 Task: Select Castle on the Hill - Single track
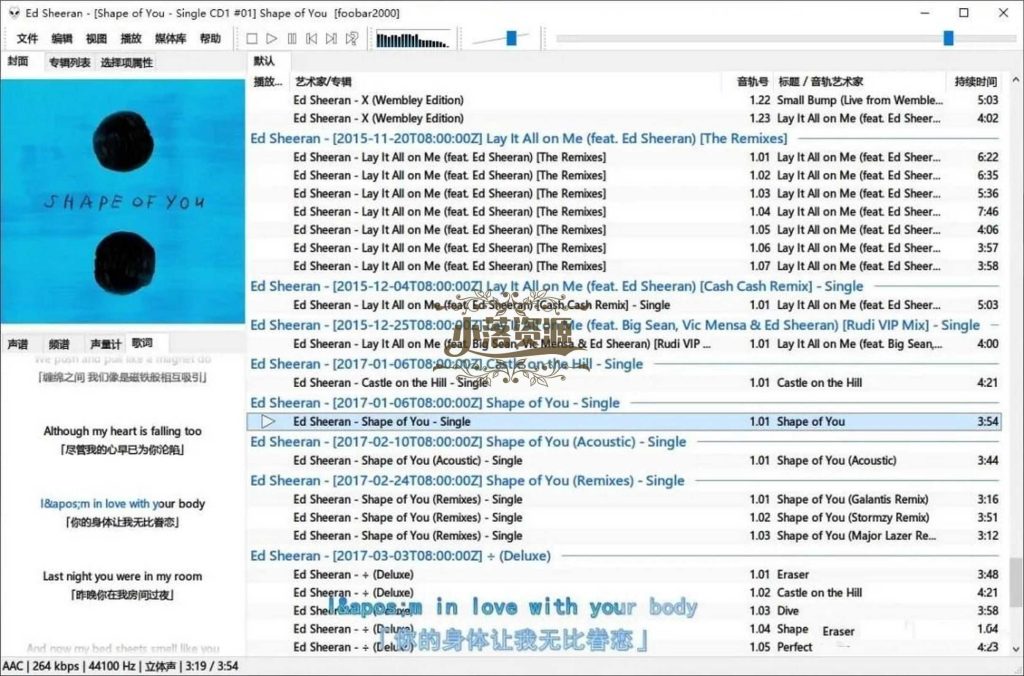[x=624, y=383]
